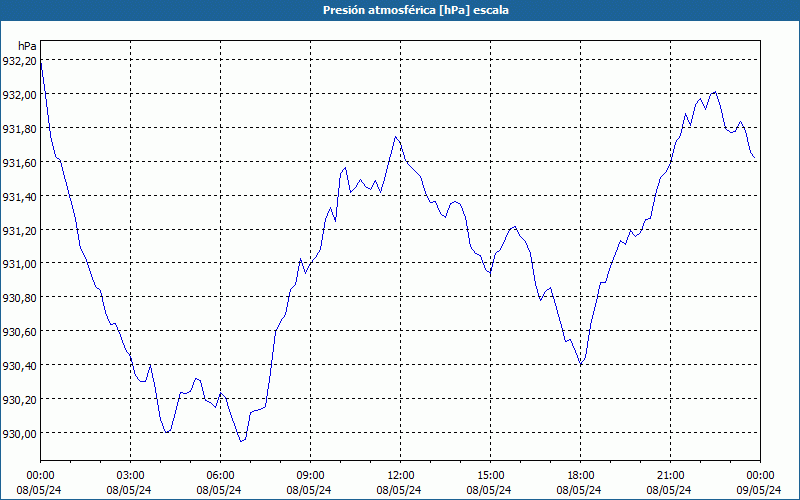Select the 932,20 y-axis value
Screen dimensions: 800x500
19,61
